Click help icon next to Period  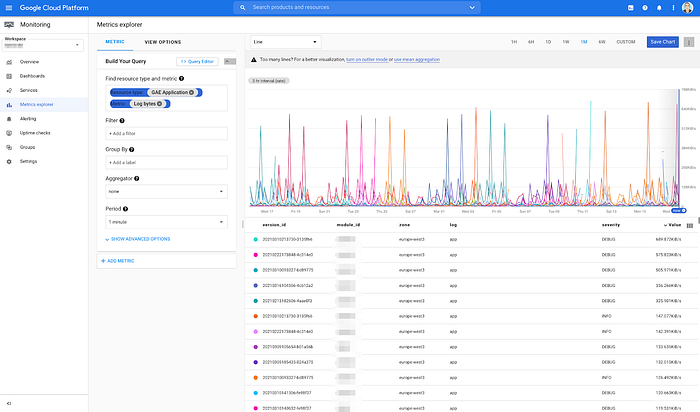click(125, 209)
